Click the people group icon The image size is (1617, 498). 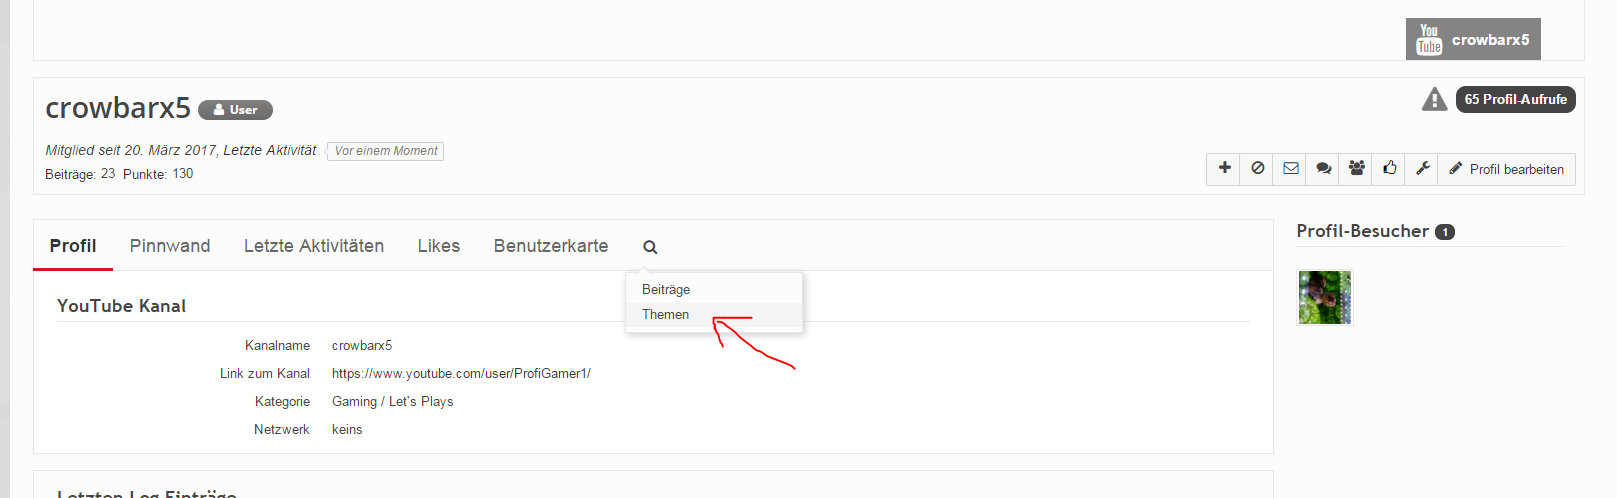coord(1356,169)
